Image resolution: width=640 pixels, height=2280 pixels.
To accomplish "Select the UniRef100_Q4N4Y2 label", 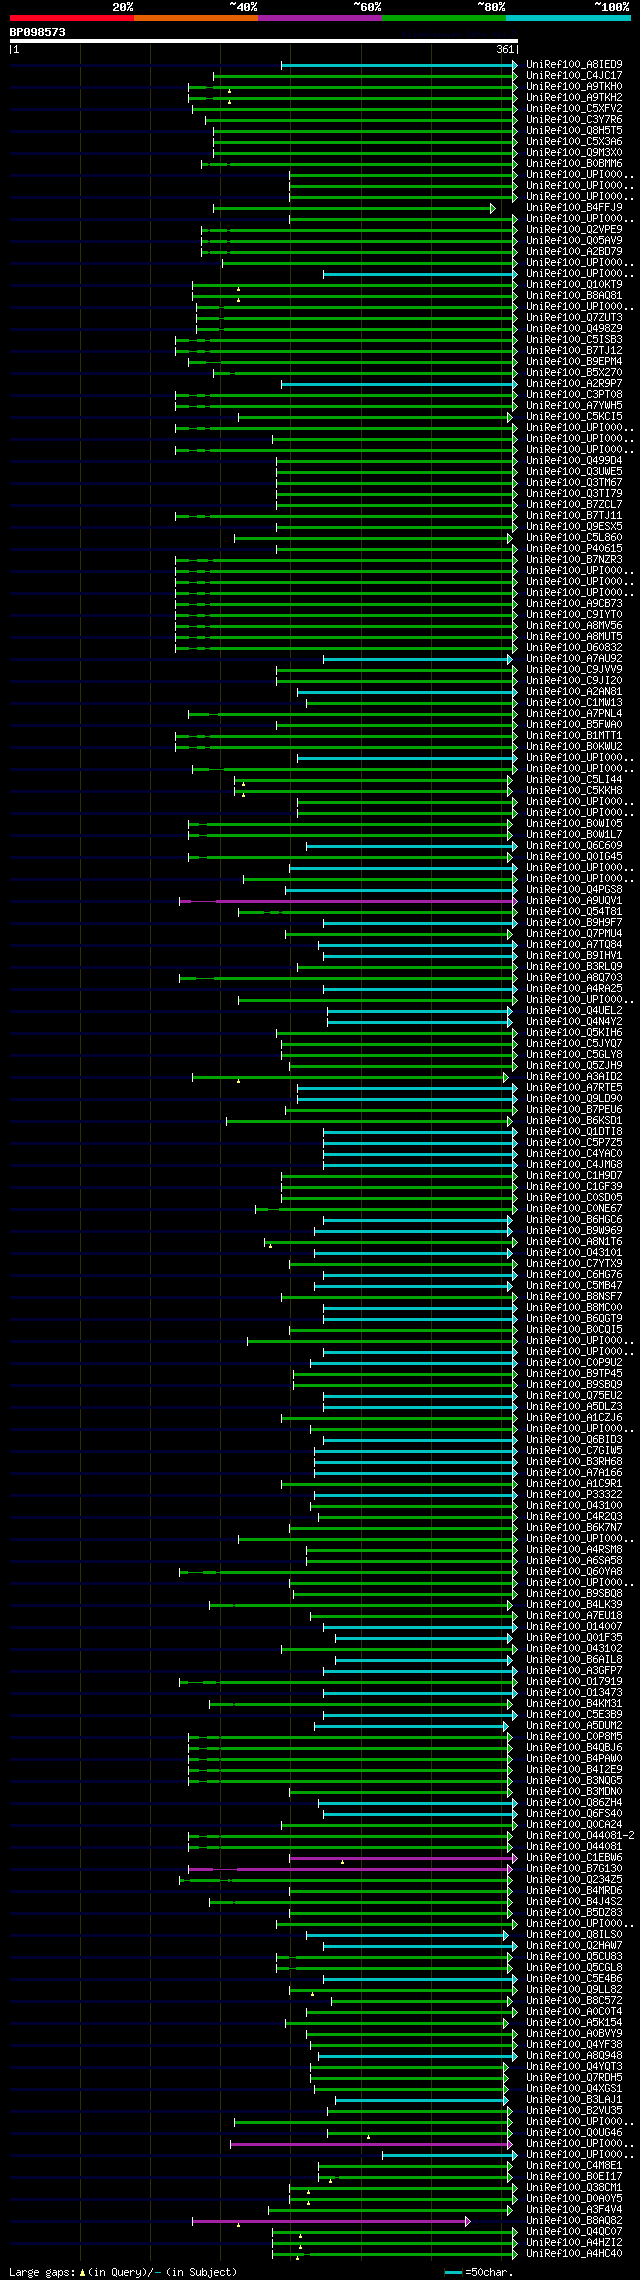I will (x=574, y=1022).
